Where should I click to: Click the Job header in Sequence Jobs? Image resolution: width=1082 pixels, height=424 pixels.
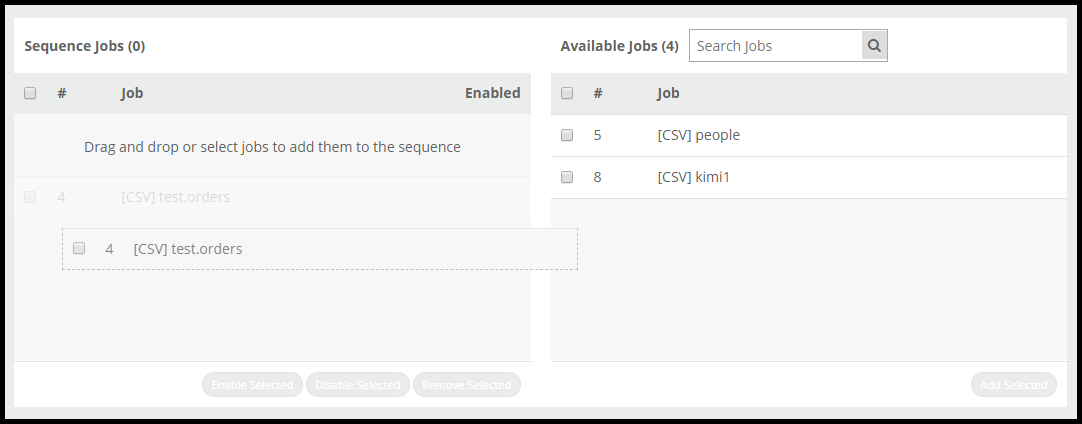(132, 93)
